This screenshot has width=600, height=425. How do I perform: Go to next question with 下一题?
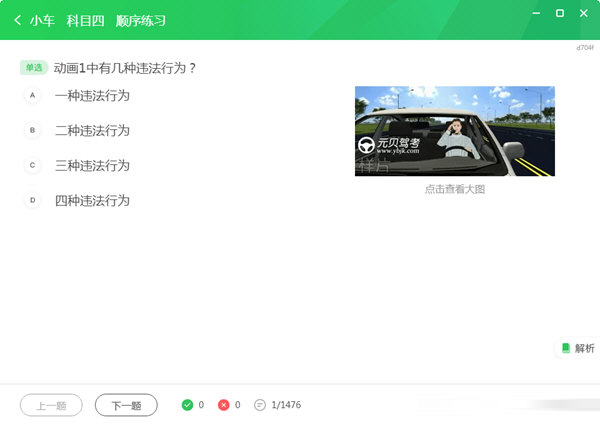126,405
